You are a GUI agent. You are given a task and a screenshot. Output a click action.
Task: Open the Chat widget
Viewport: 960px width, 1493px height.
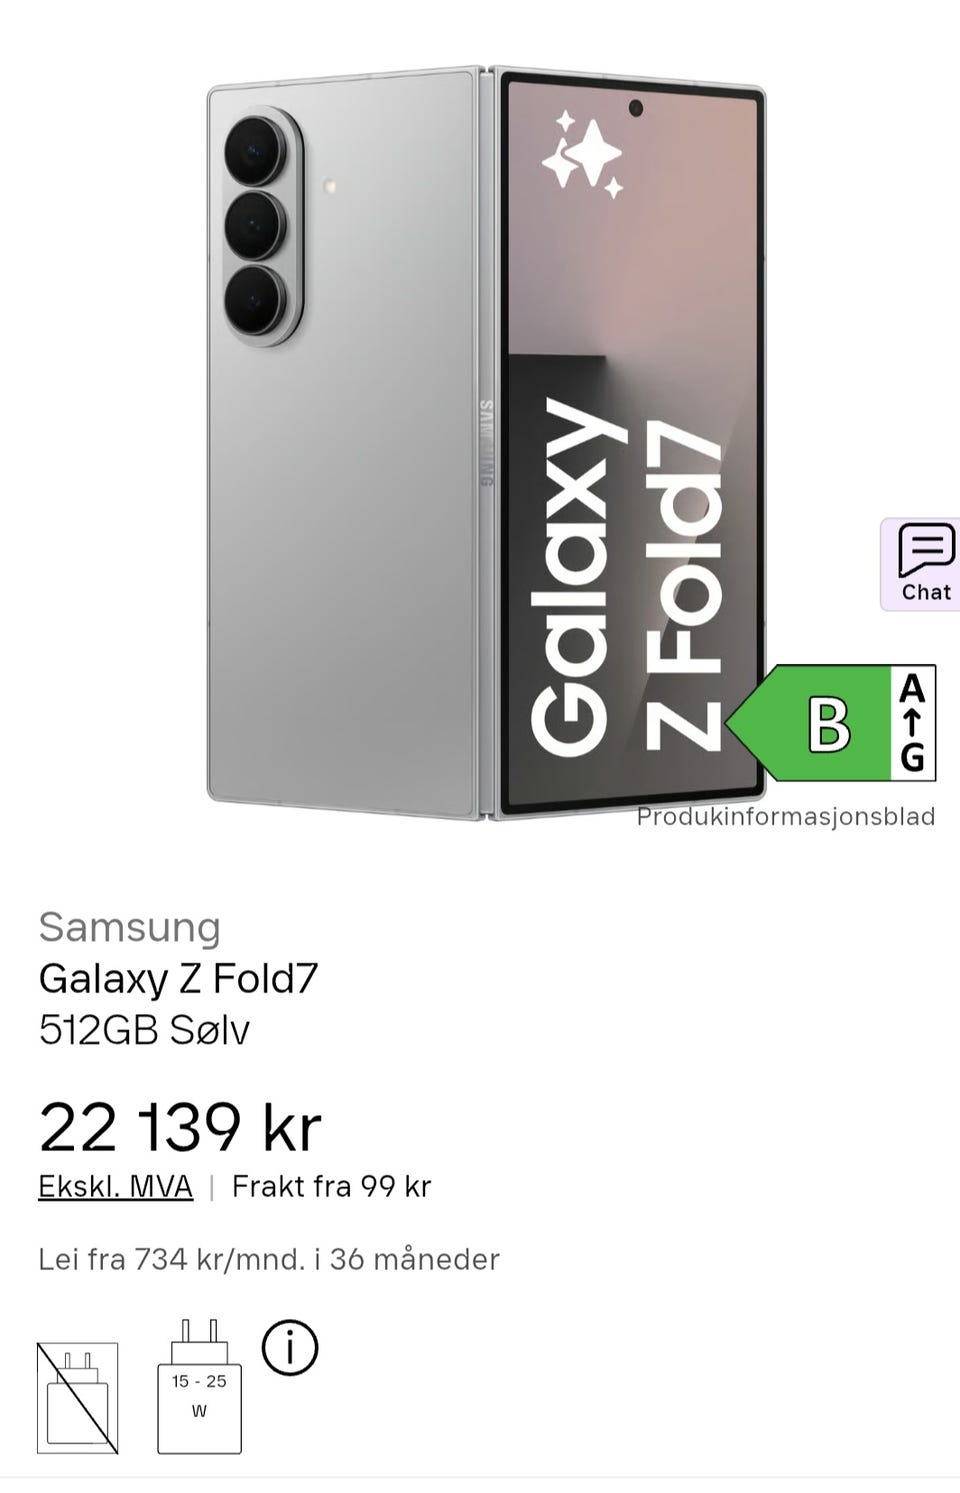921,564
